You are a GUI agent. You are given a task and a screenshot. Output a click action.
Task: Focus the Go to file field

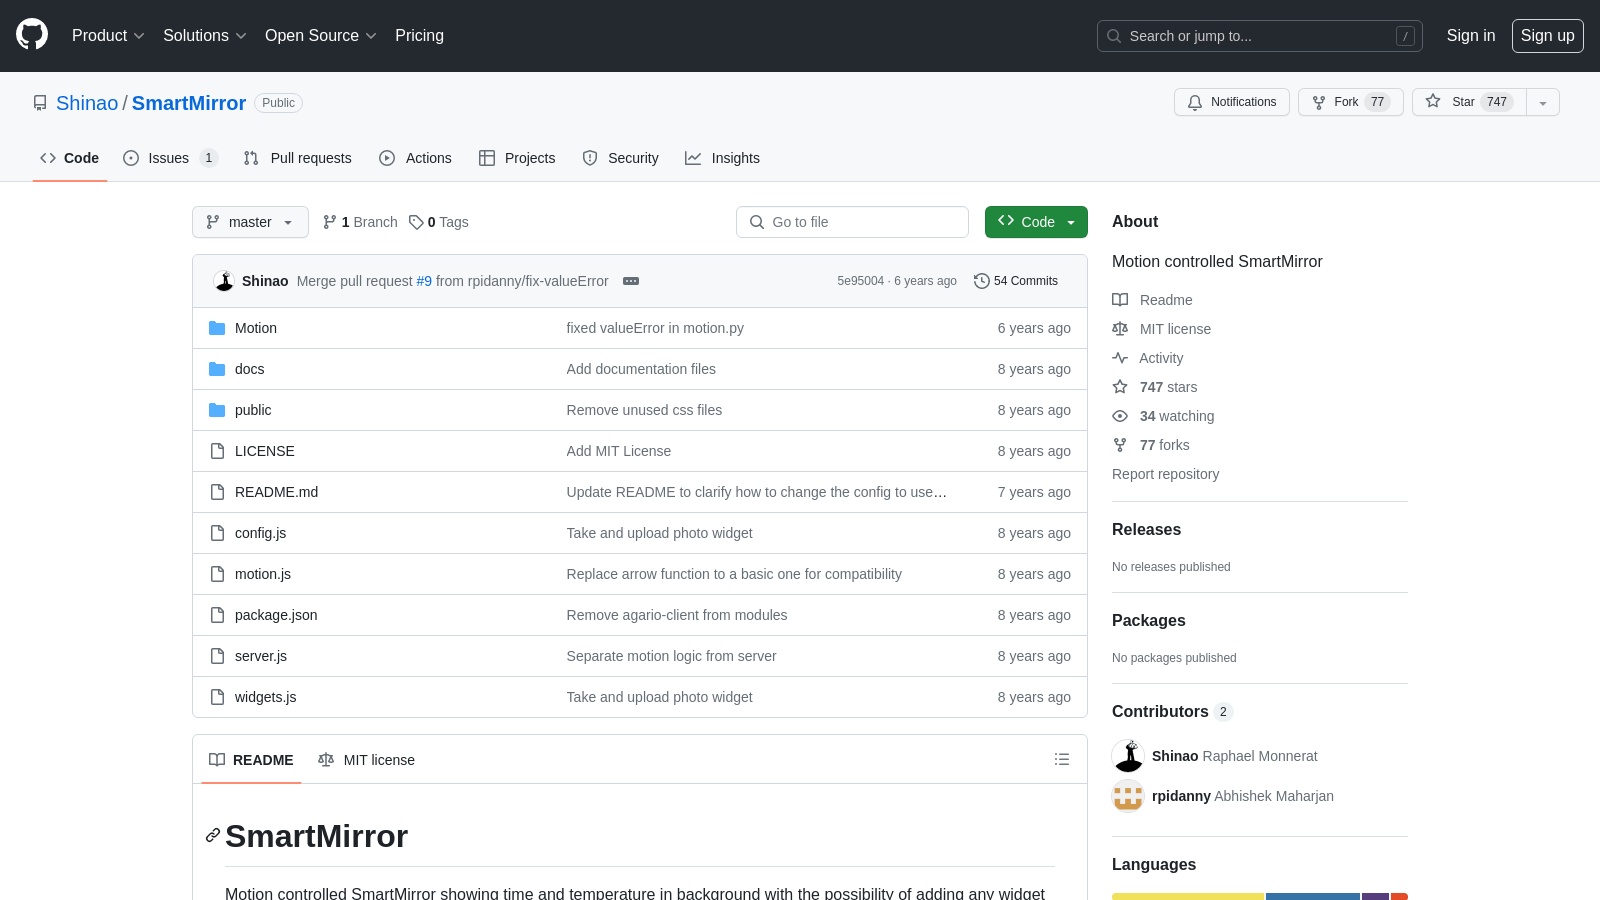852,222
